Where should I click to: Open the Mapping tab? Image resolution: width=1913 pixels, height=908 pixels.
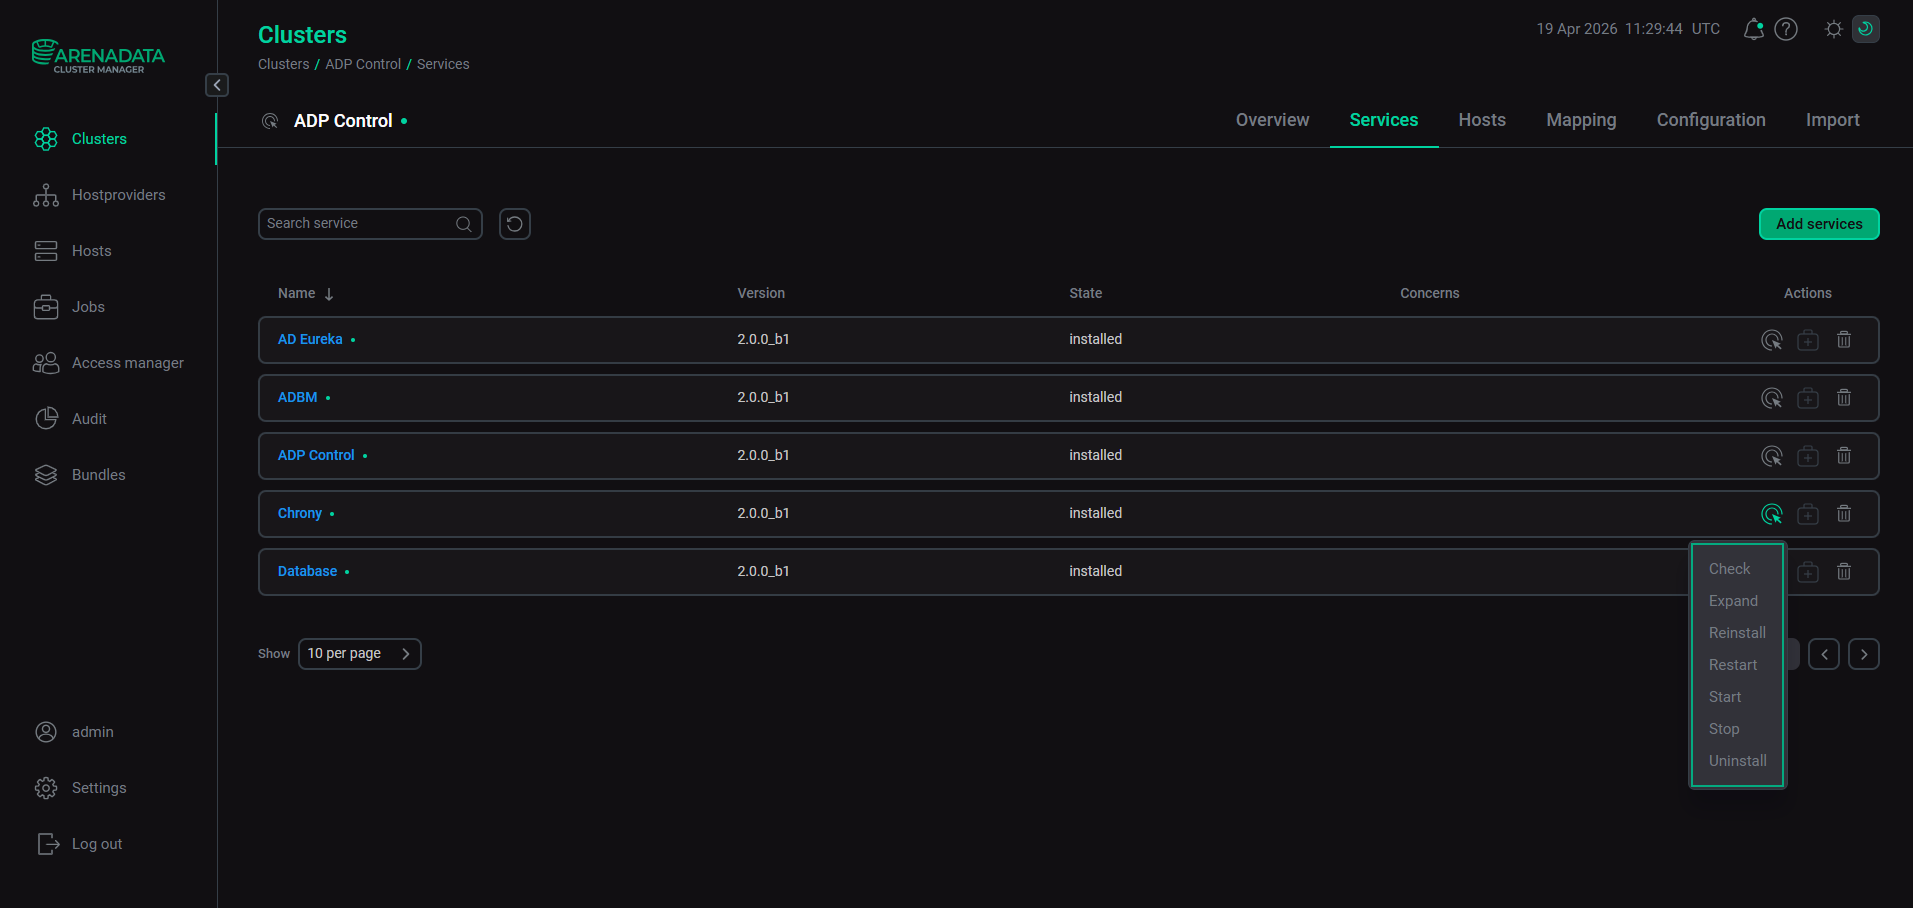pyautogui.click(x=1581, y=120)
